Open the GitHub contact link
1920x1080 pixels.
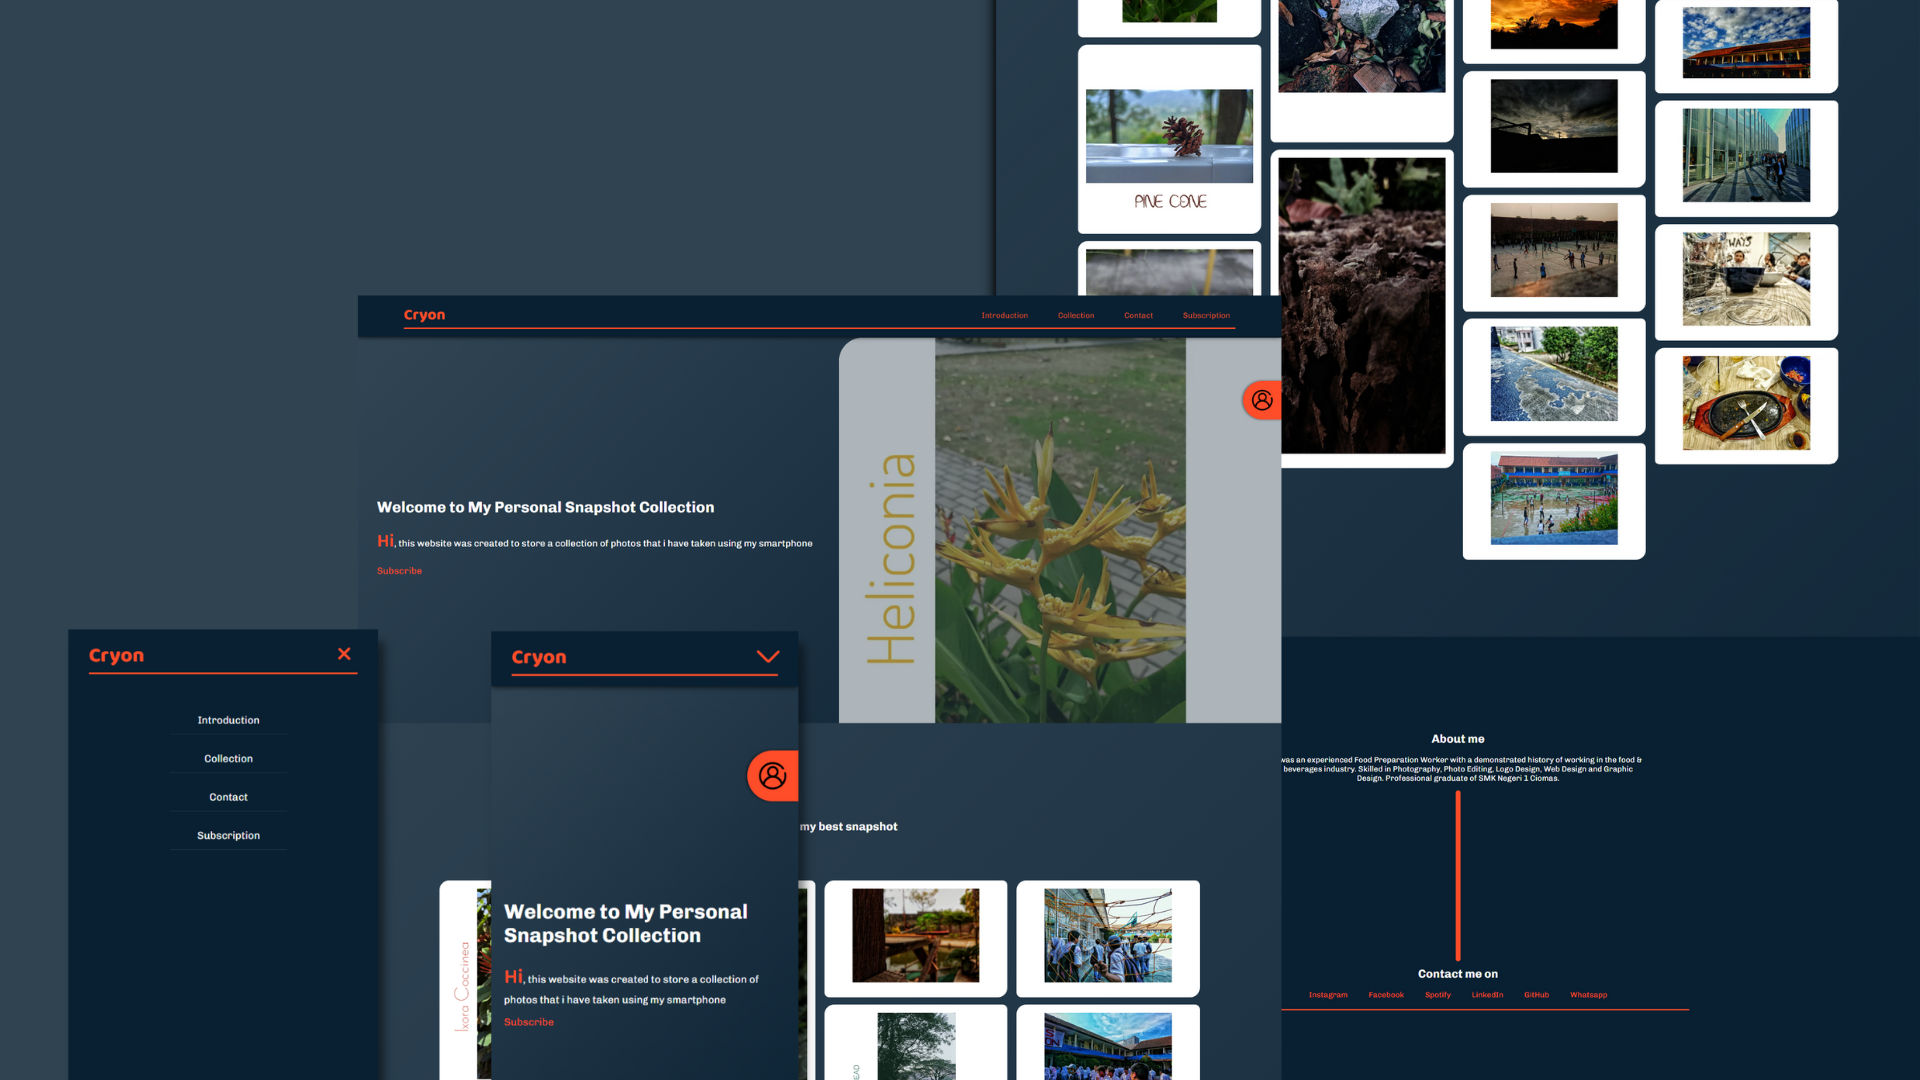pyautogui.click(x=1536, y=995)
